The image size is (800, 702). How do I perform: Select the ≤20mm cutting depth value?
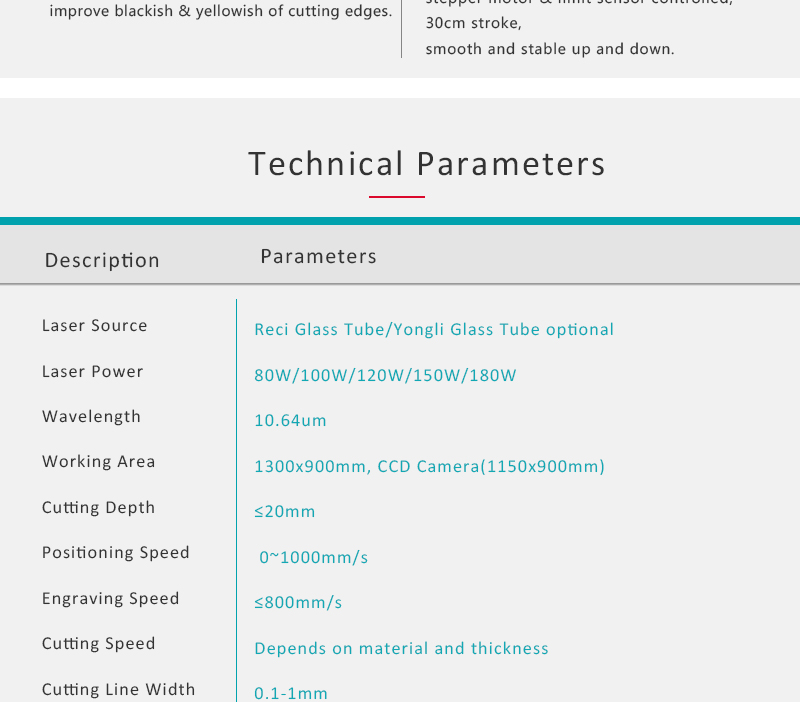(x=285, y=511)
